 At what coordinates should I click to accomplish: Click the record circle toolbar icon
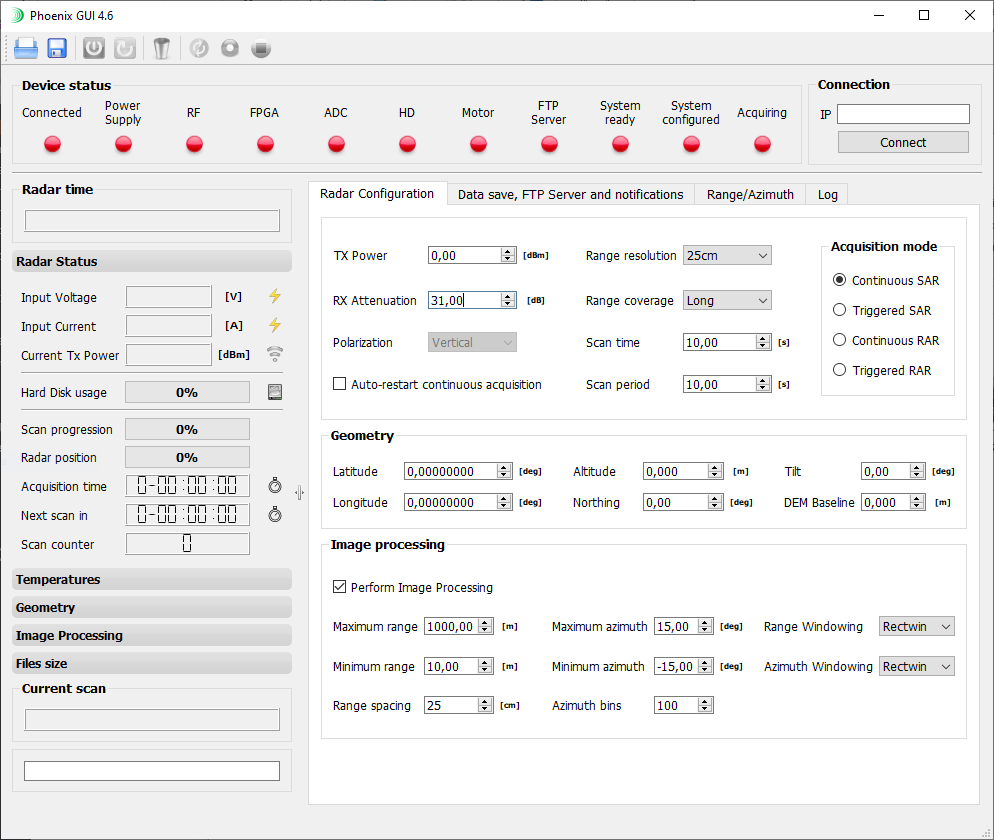pos(230,48)
